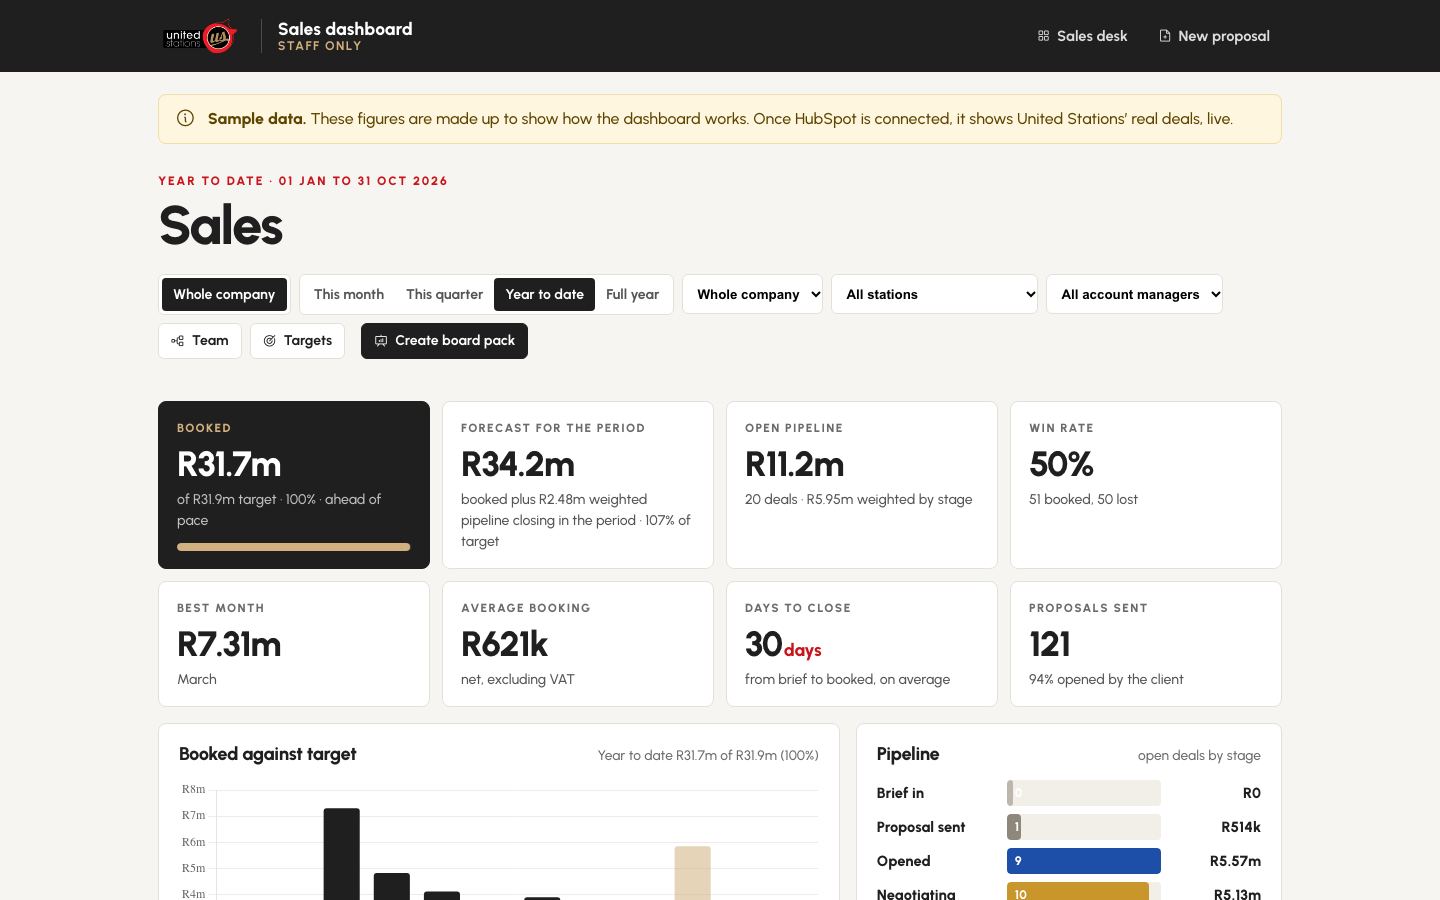Click 'Year to date R31.7m of R31.9m' text

708,755
